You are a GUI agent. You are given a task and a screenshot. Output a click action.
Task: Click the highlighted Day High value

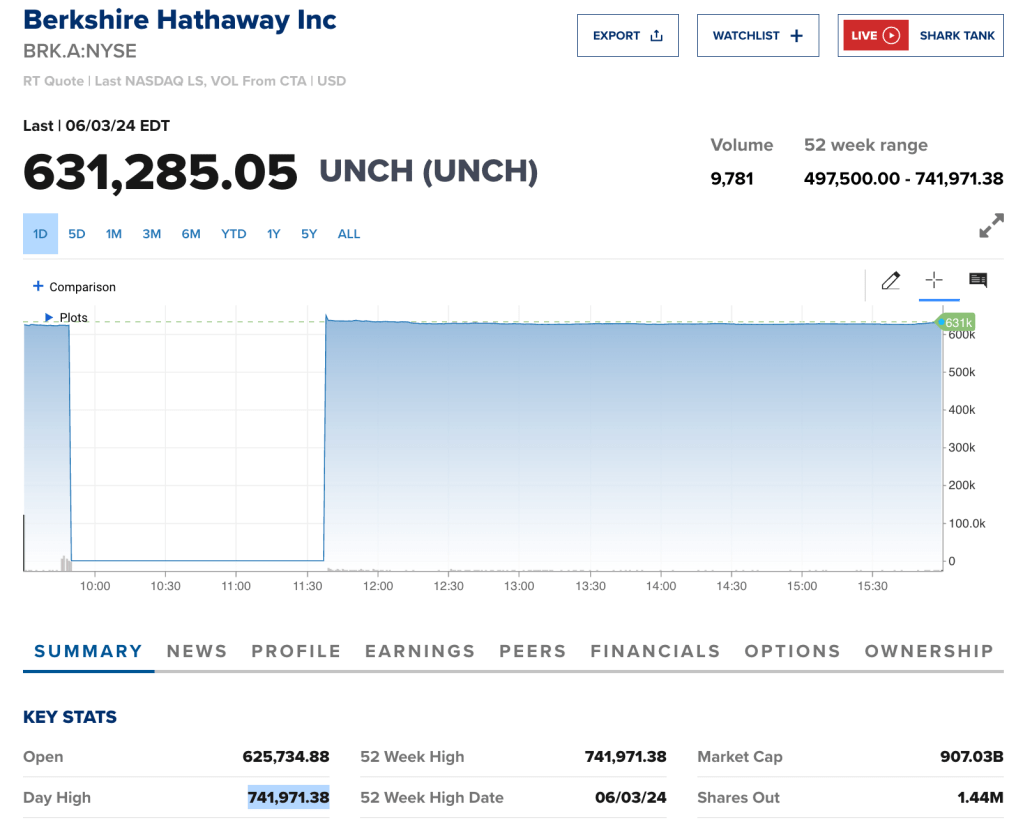point(289,798)
